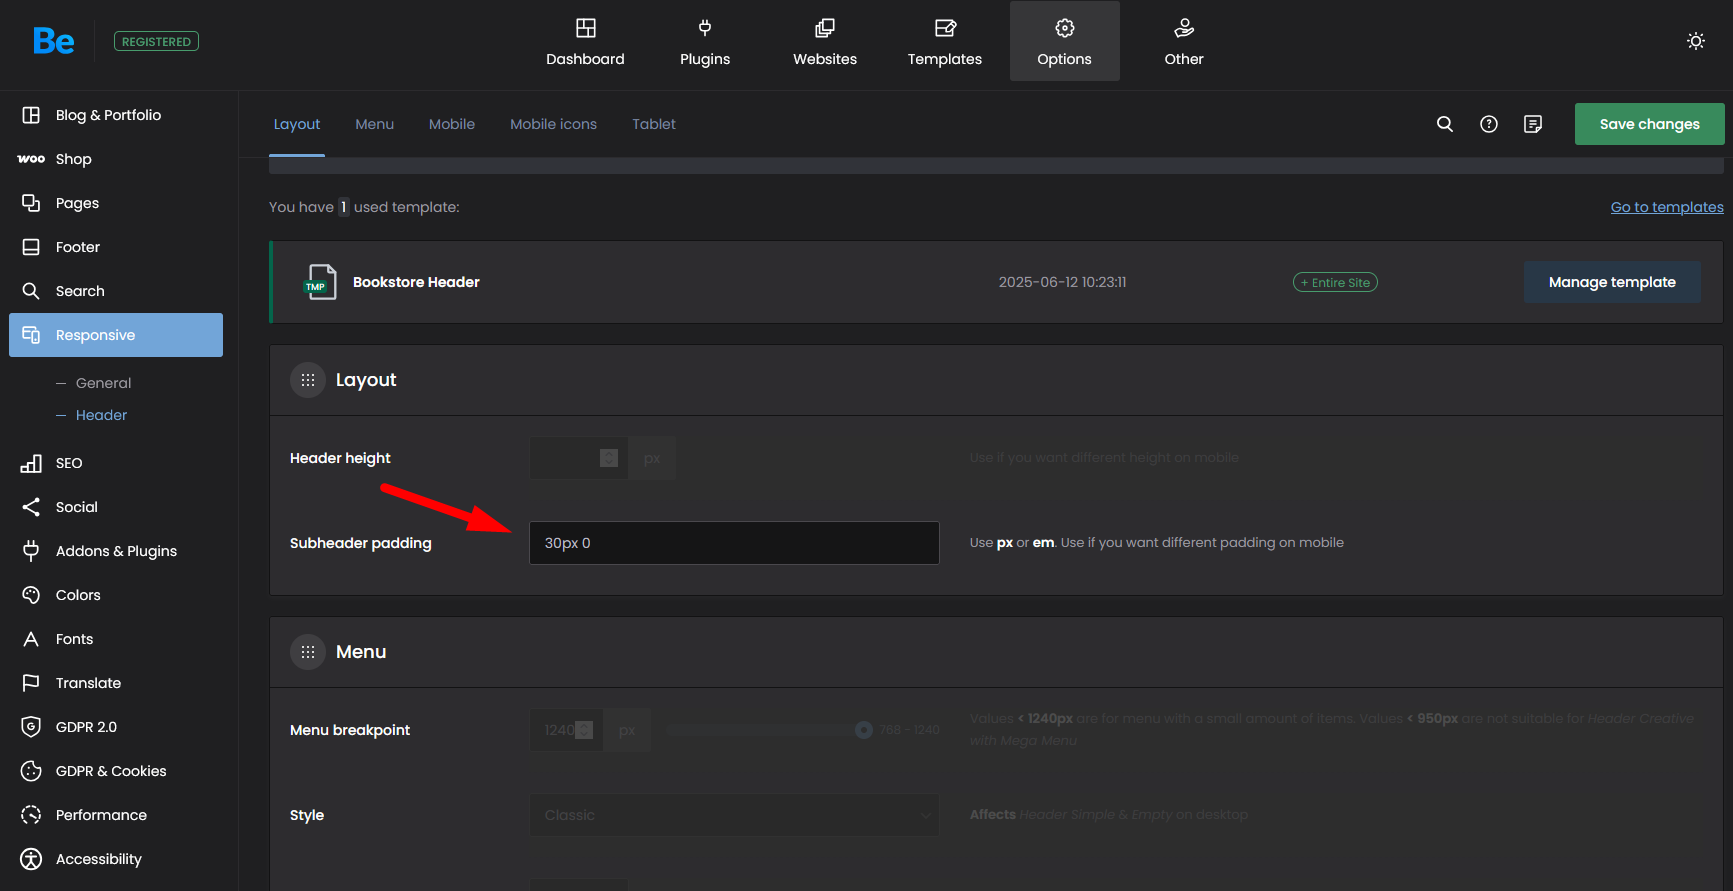Collapse the Layout section using grid icon
This screenshot has height=891, width=1733.
tap(308, 380)
